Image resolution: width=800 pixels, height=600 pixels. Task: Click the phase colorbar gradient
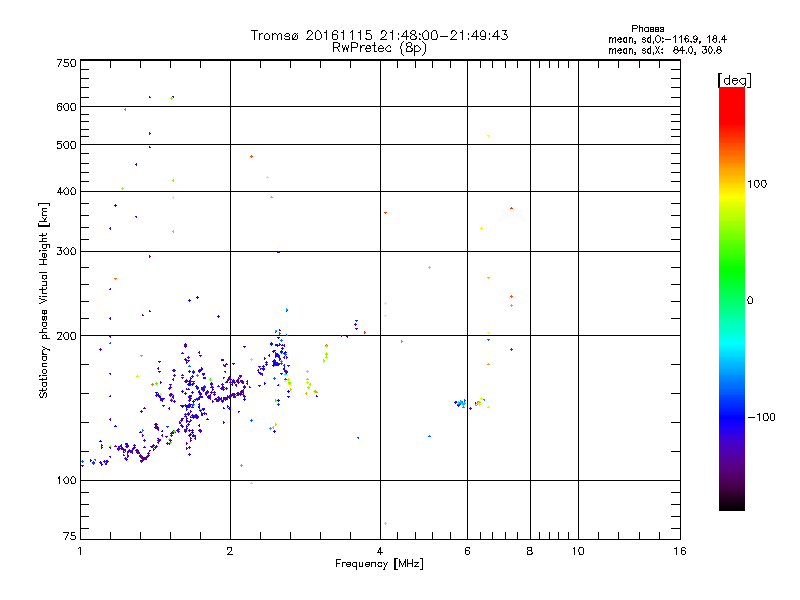click(x=732, y=298)
